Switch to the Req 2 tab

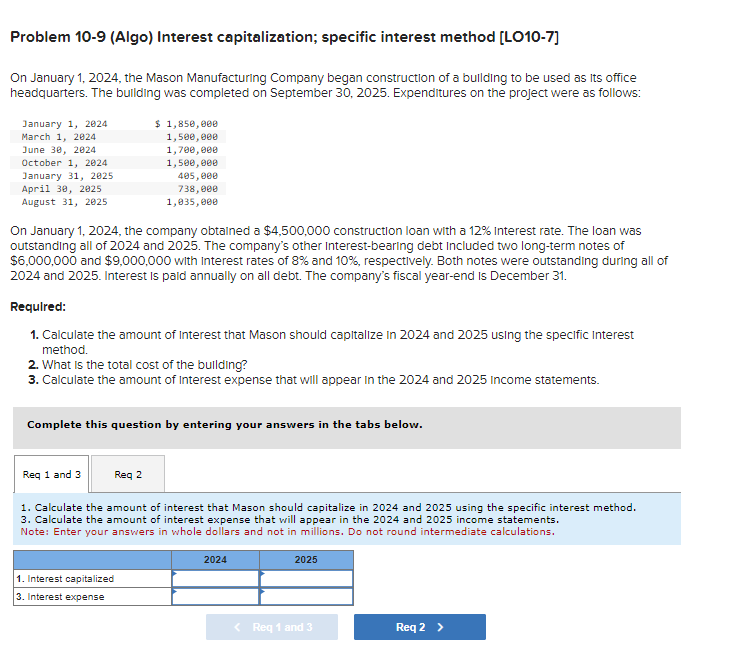click(128, 474)
